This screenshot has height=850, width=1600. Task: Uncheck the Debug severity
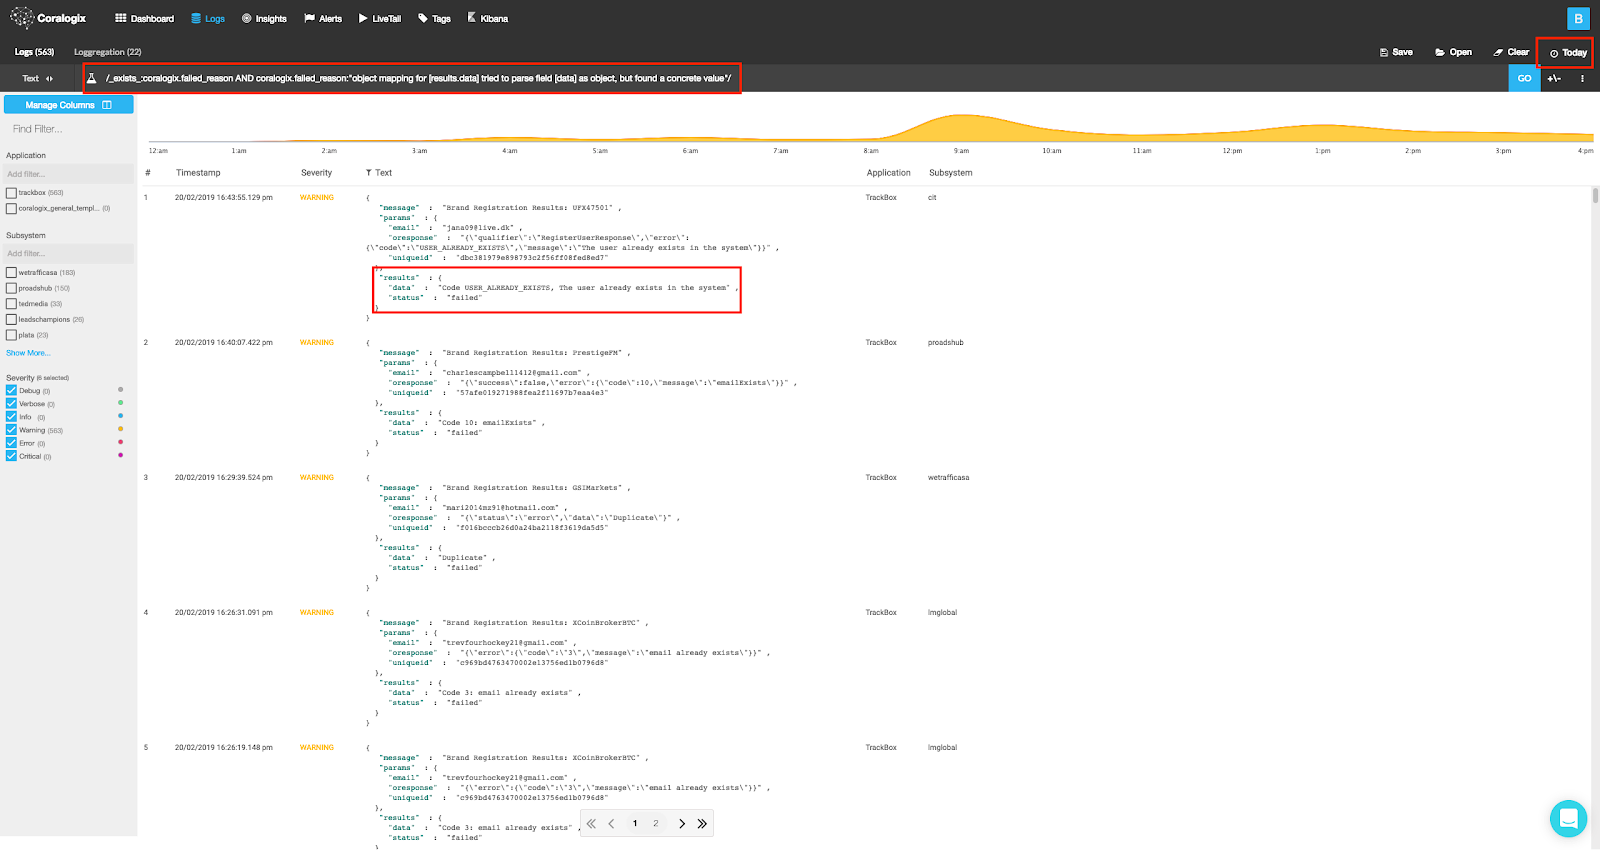tap(11, 391)
